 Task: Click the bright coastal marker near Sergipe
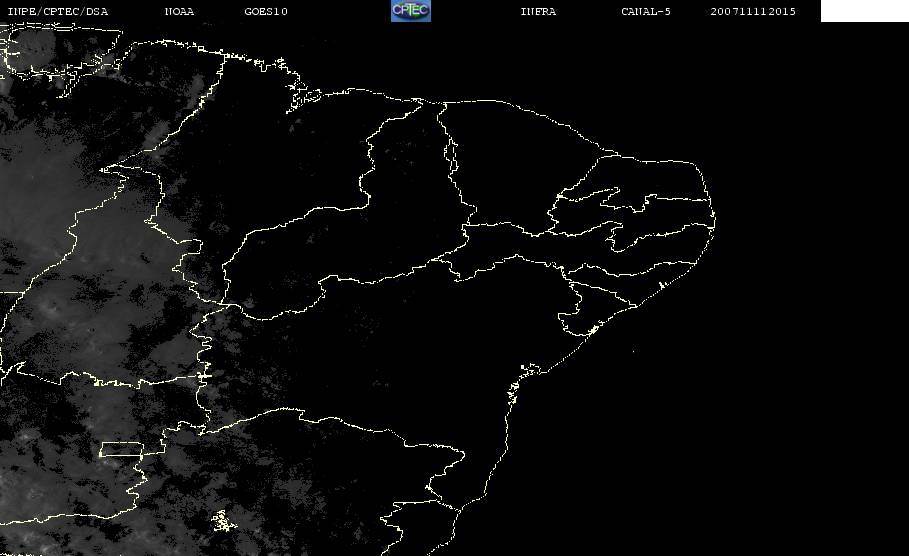594,330
